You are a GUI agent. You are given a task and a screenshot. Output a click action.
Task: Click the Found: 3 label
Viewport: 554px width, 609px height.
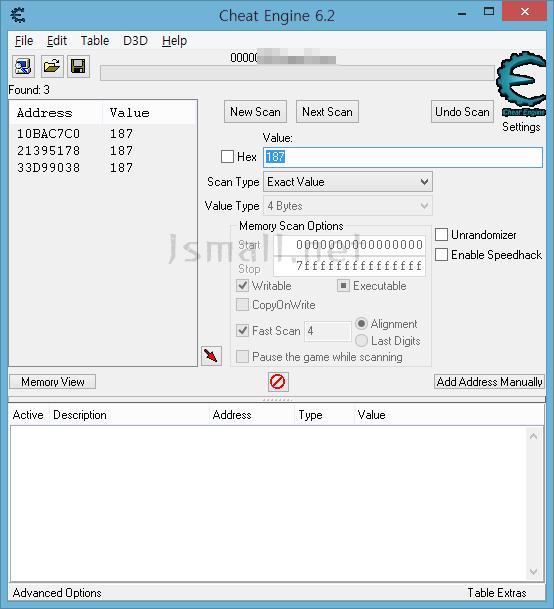coord(29,90)
